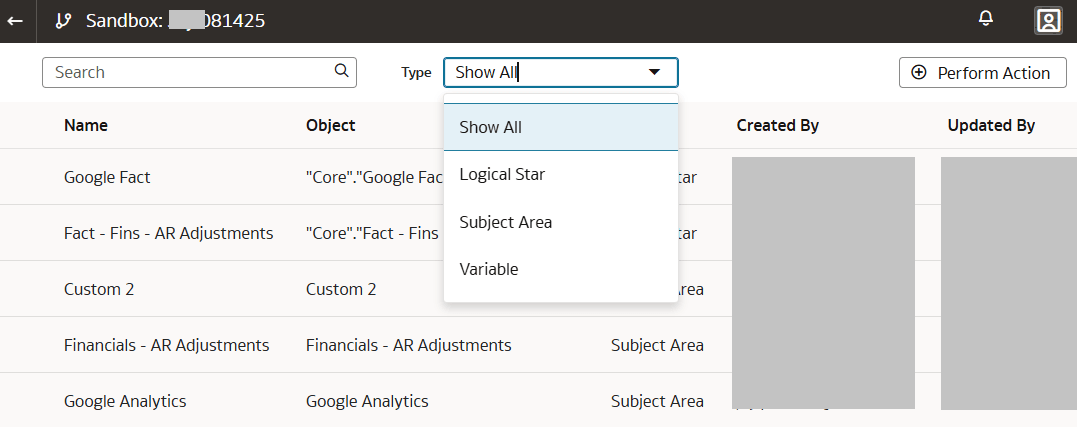Click the plus icon in Perform Action

[x=919, y=73]
